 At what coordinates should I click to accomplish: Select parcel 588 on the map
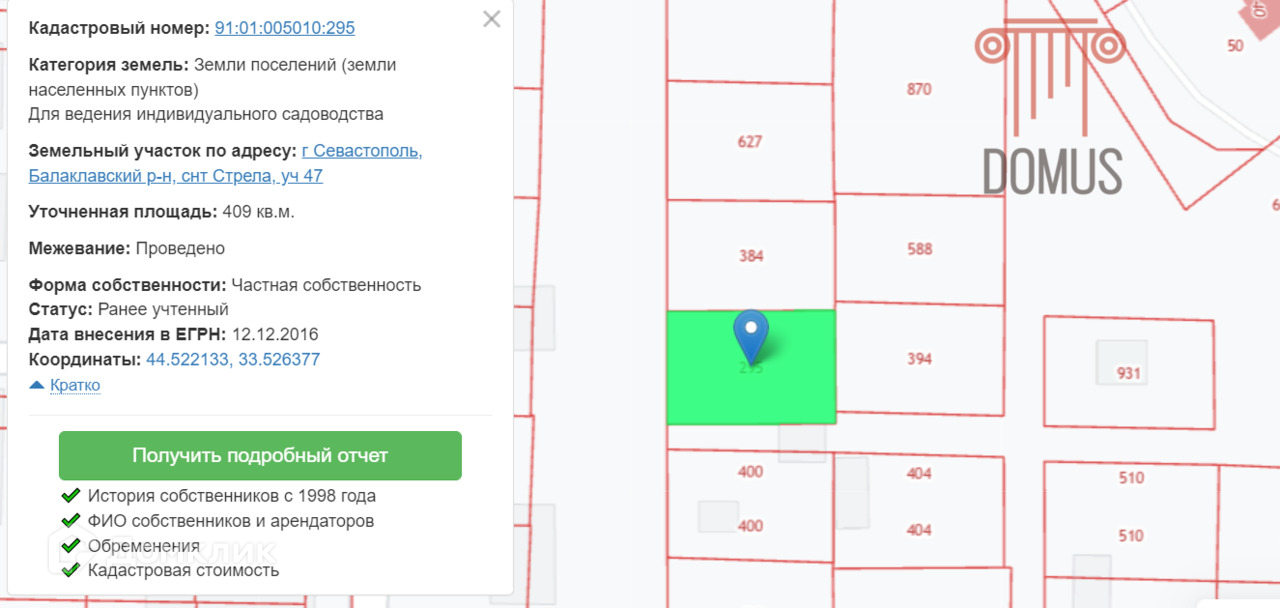tap(919, 248)
